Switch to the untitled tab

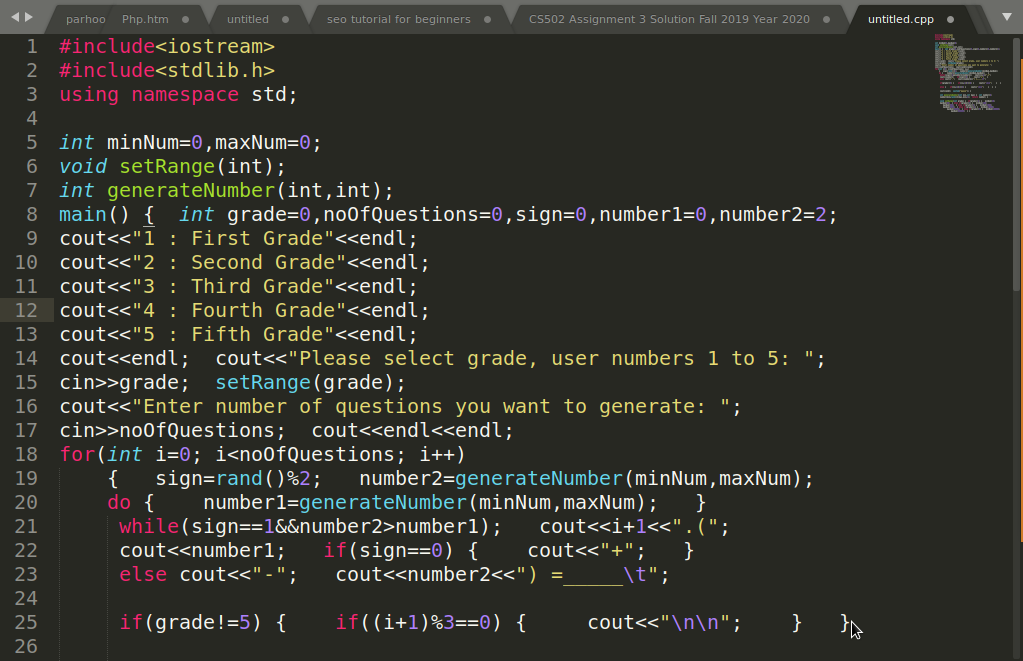[247, 20]
